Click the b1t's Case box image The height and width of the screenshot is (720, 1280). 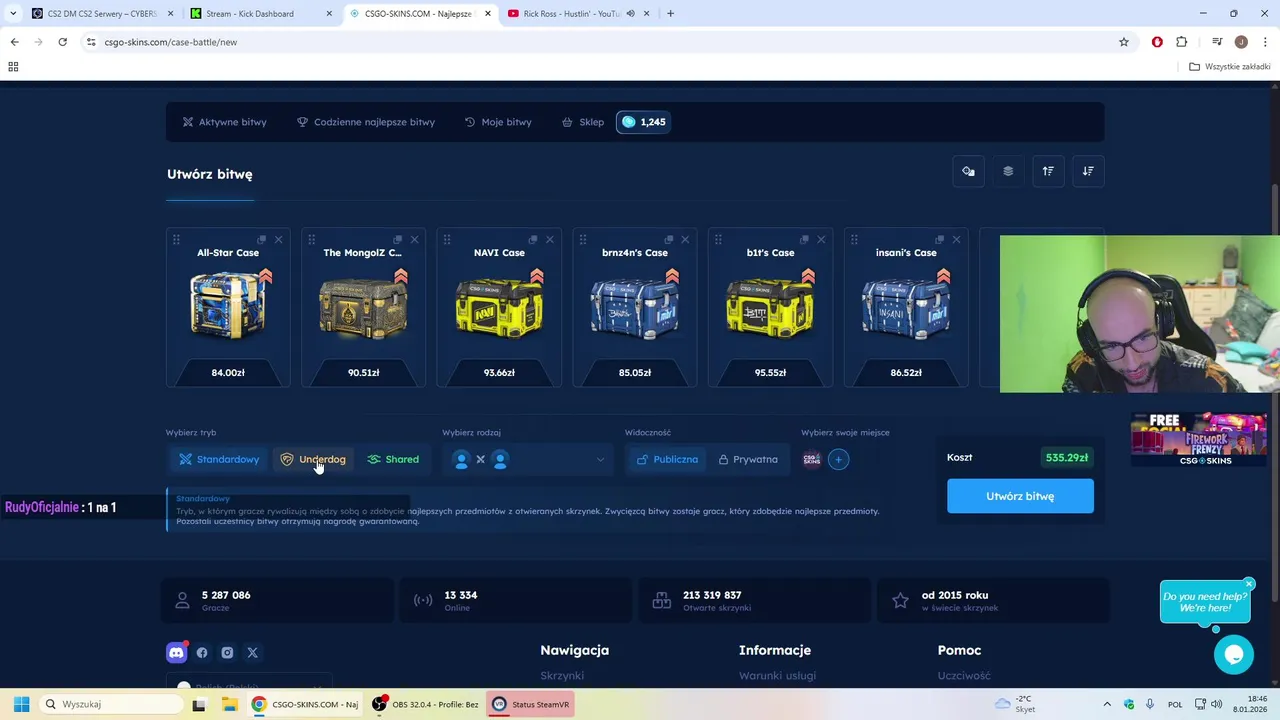pyautogui.click(x=770, y=306)
